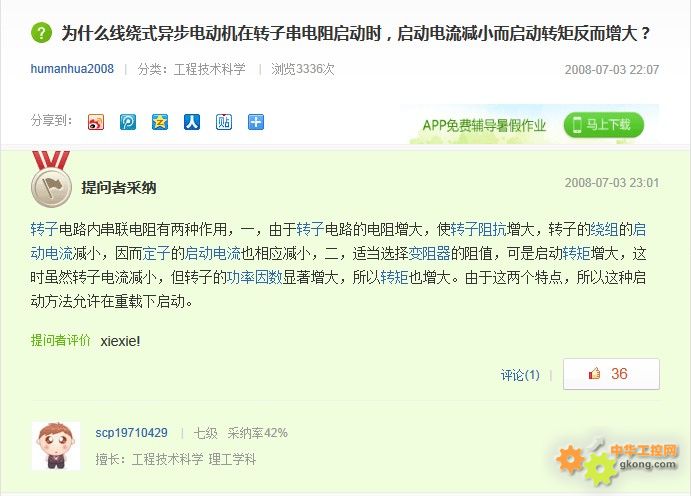Click the answerer's cartoon avatar
Screen dimensions: 691x496
tap(56, 446)
